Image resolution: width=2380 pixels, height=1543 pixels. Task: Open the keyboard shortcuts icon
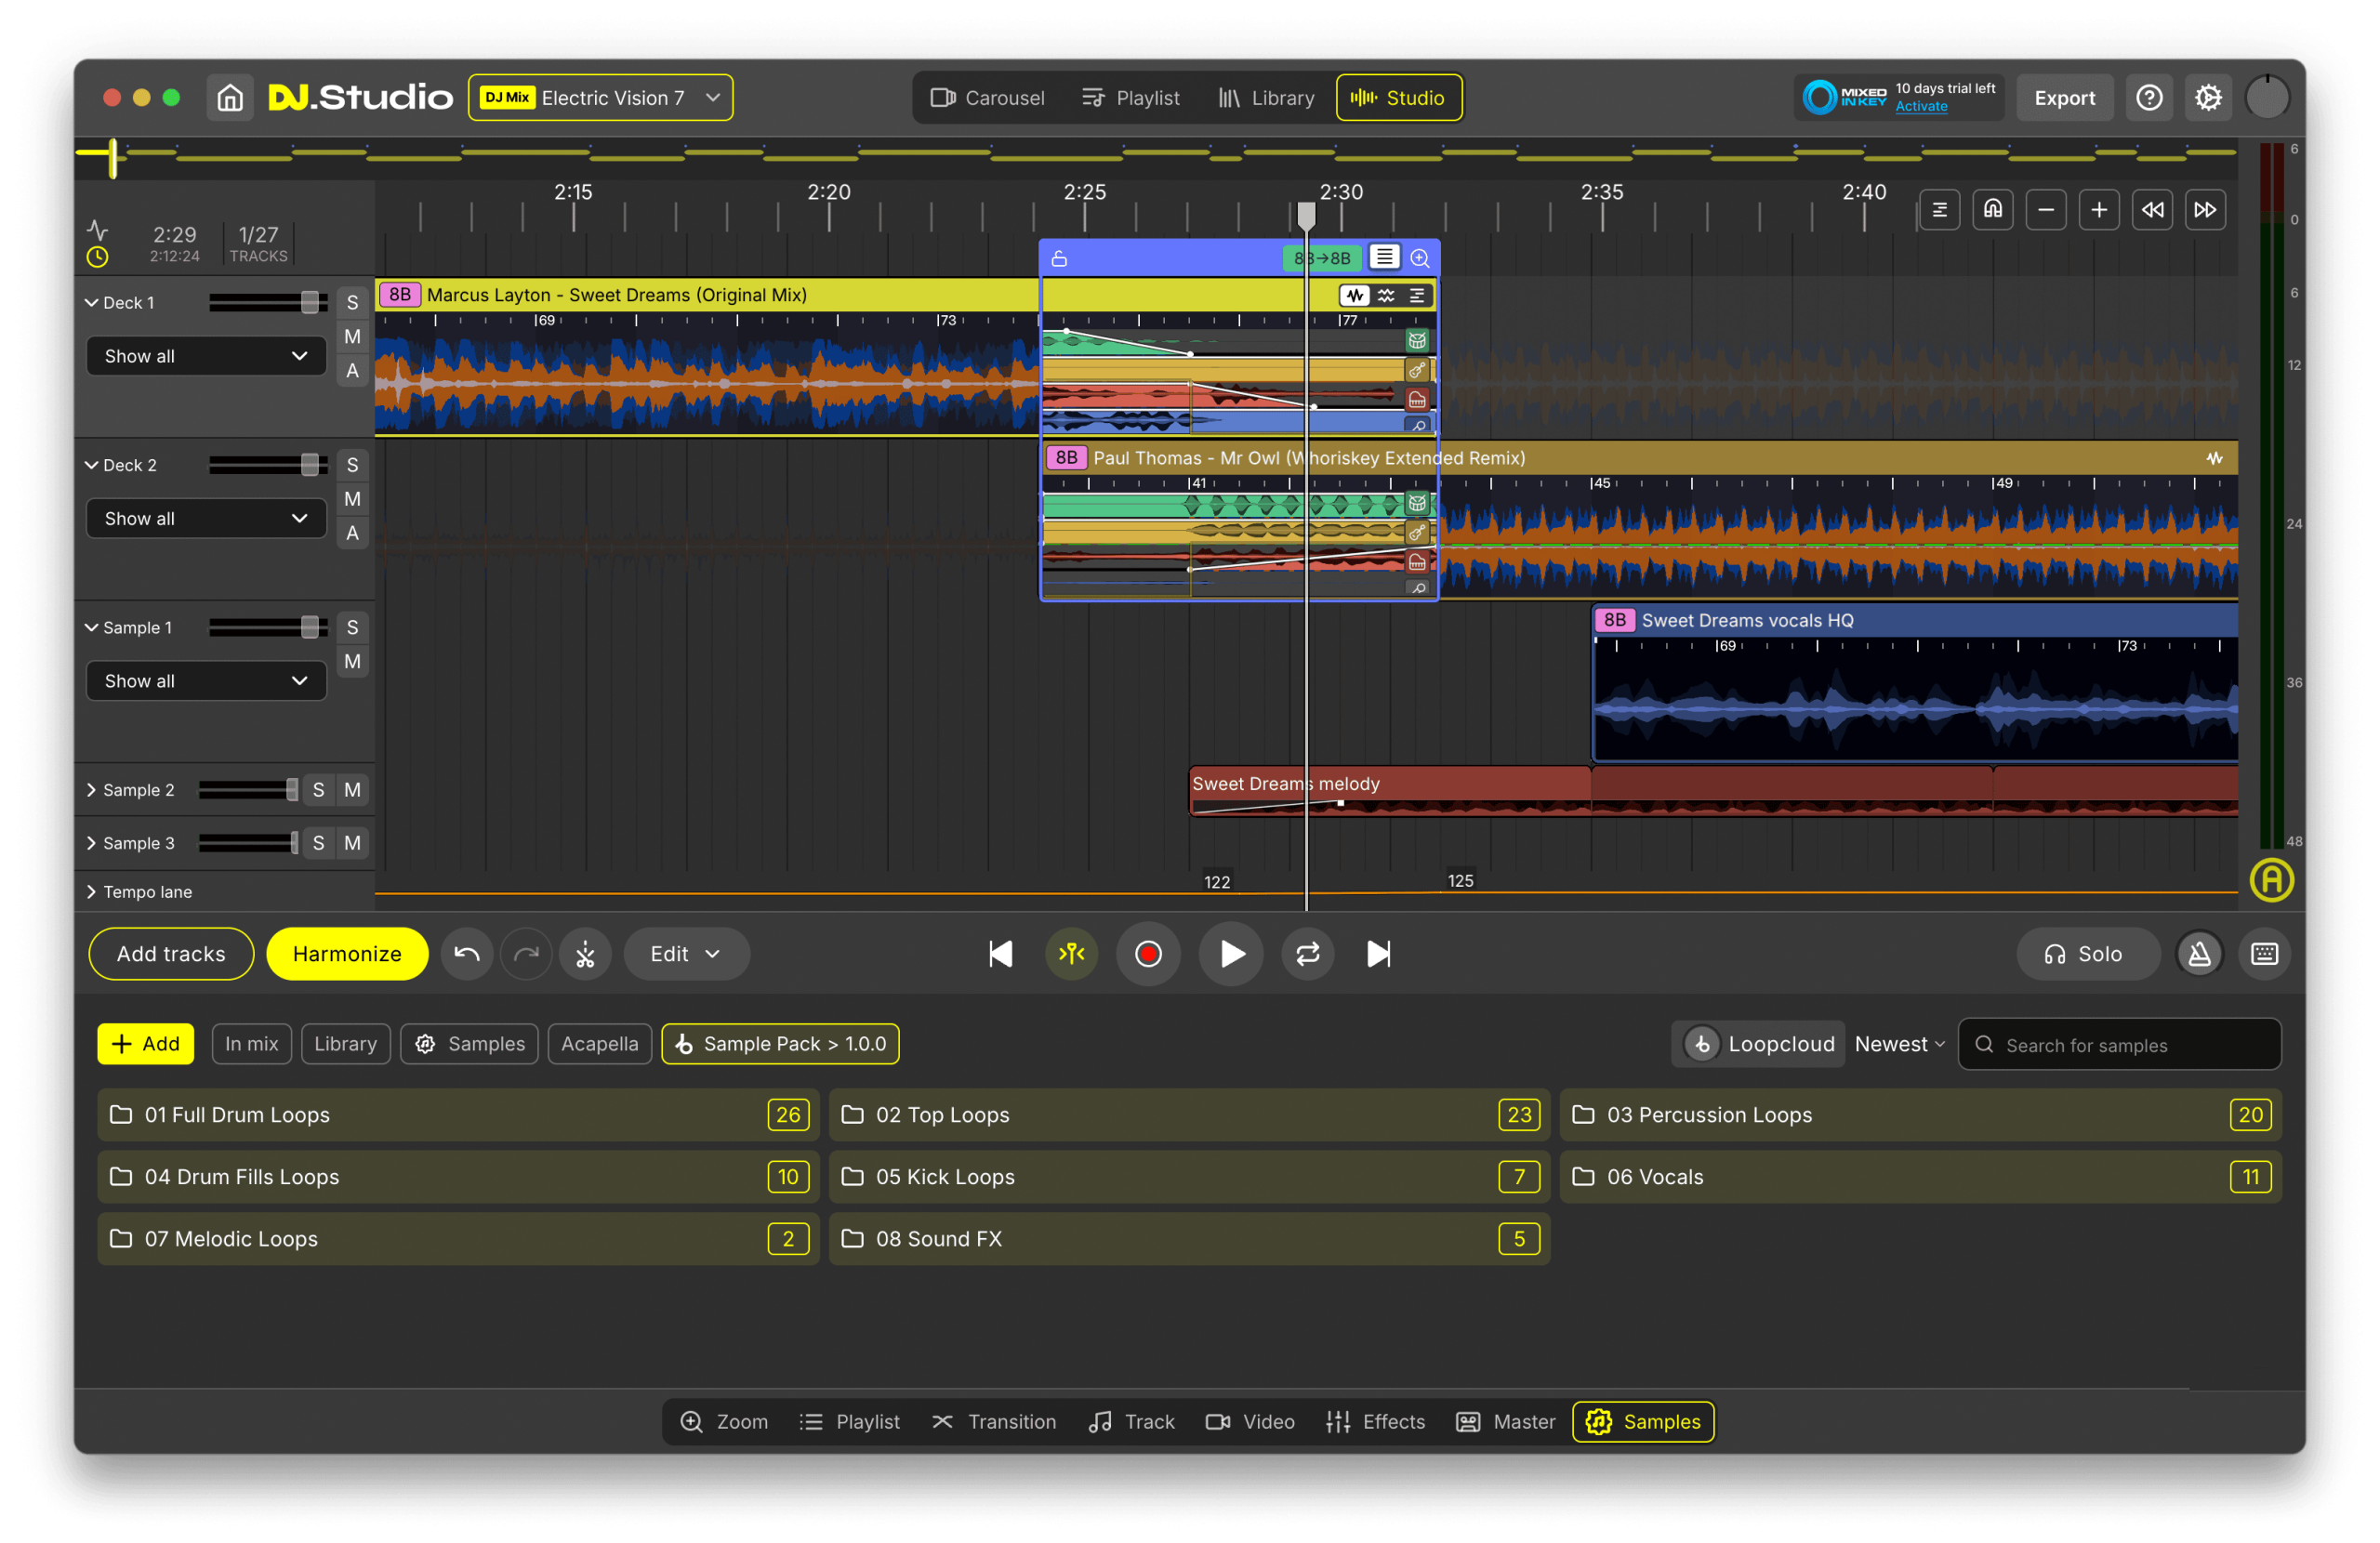coord(2264,954)
